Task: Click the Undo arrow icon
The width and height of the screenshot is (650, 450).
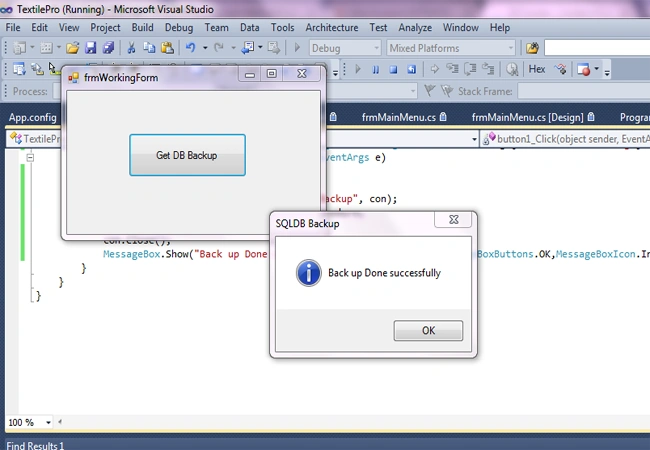Action: 191,48
